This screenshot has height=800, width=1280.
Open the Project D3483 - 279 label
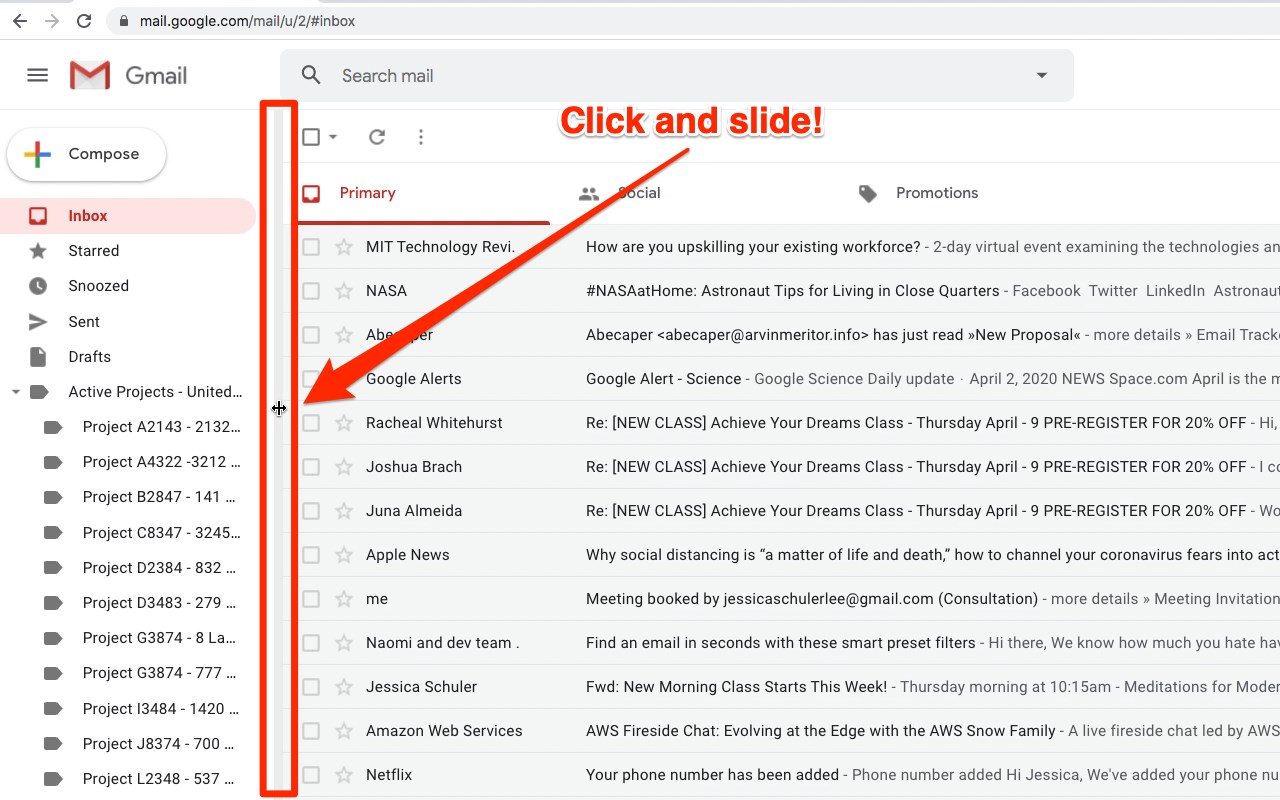click(159, 603)
